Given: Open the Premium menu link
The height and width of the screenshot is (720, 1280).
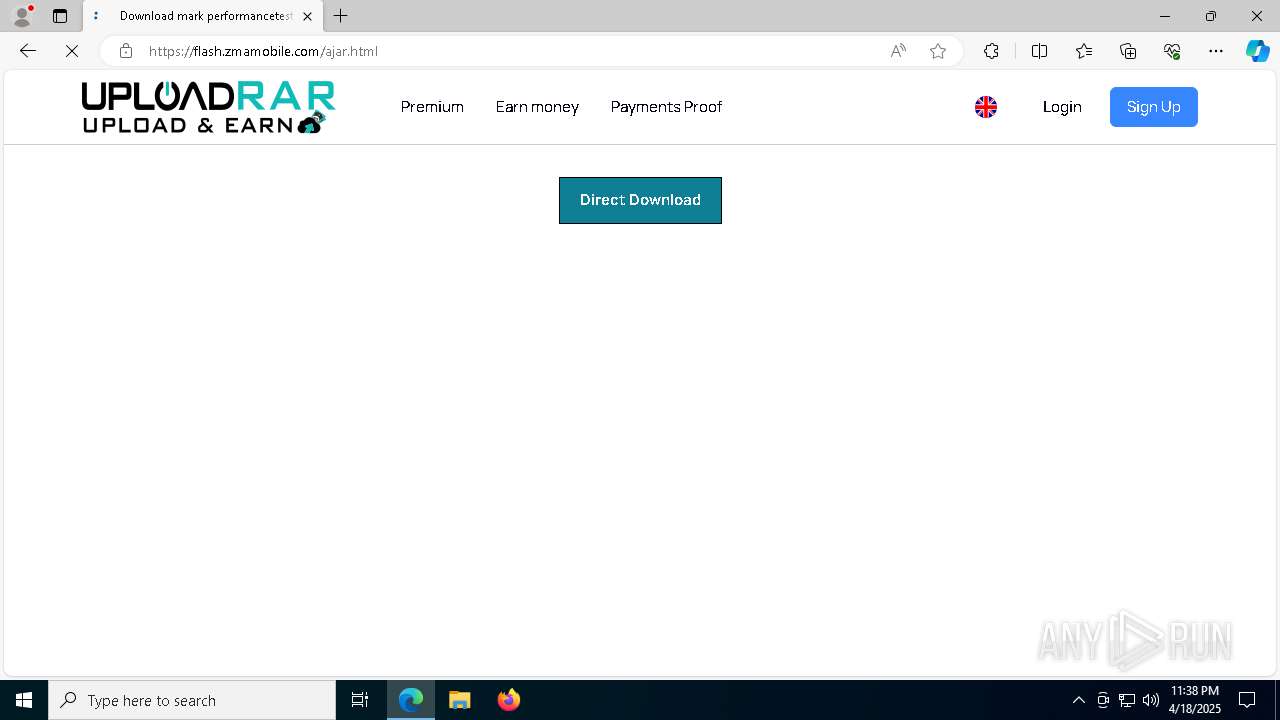Looking at the screenshot, I should (x=432, y=107).
